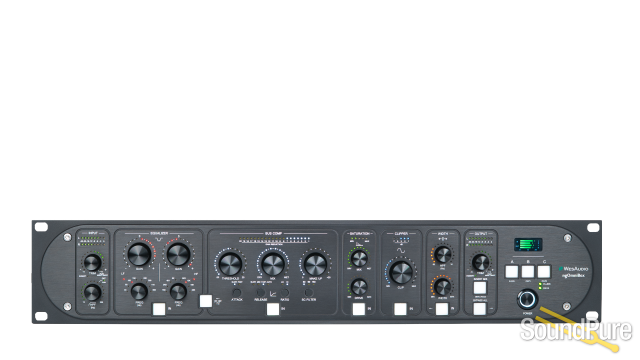Click the Saturation DRIVE knob
Viewport: 640px width, 360px height.
[359, 287]
